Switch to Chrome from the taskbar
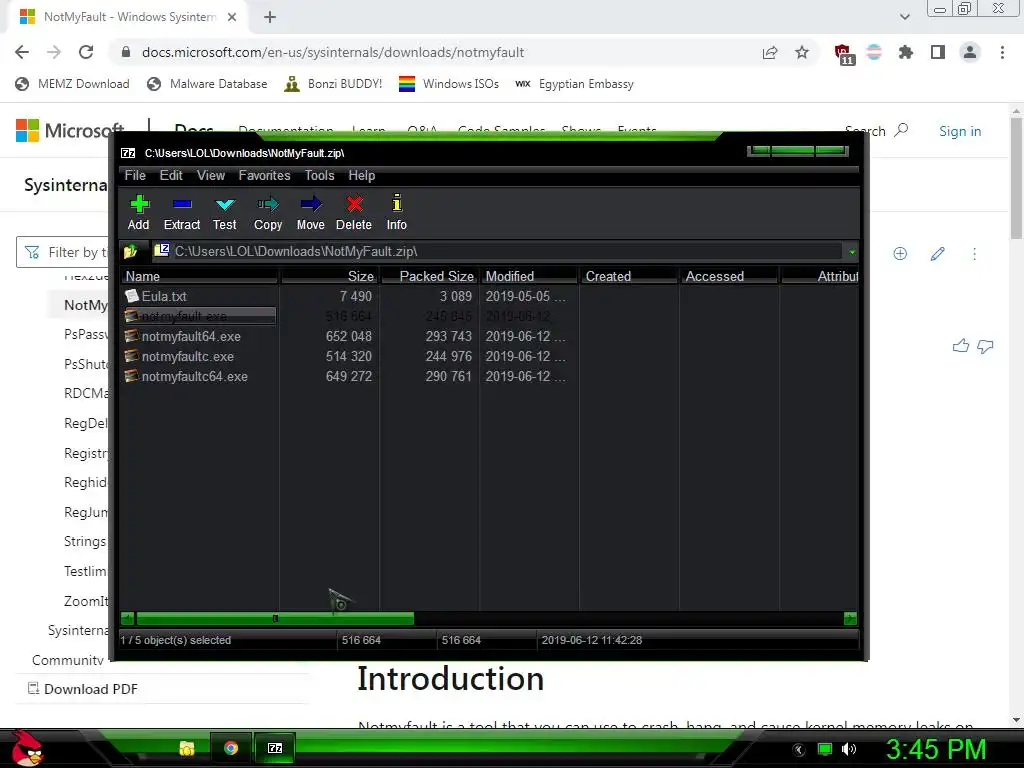This screenshot has height=768, width=1024. pos(231,748)
